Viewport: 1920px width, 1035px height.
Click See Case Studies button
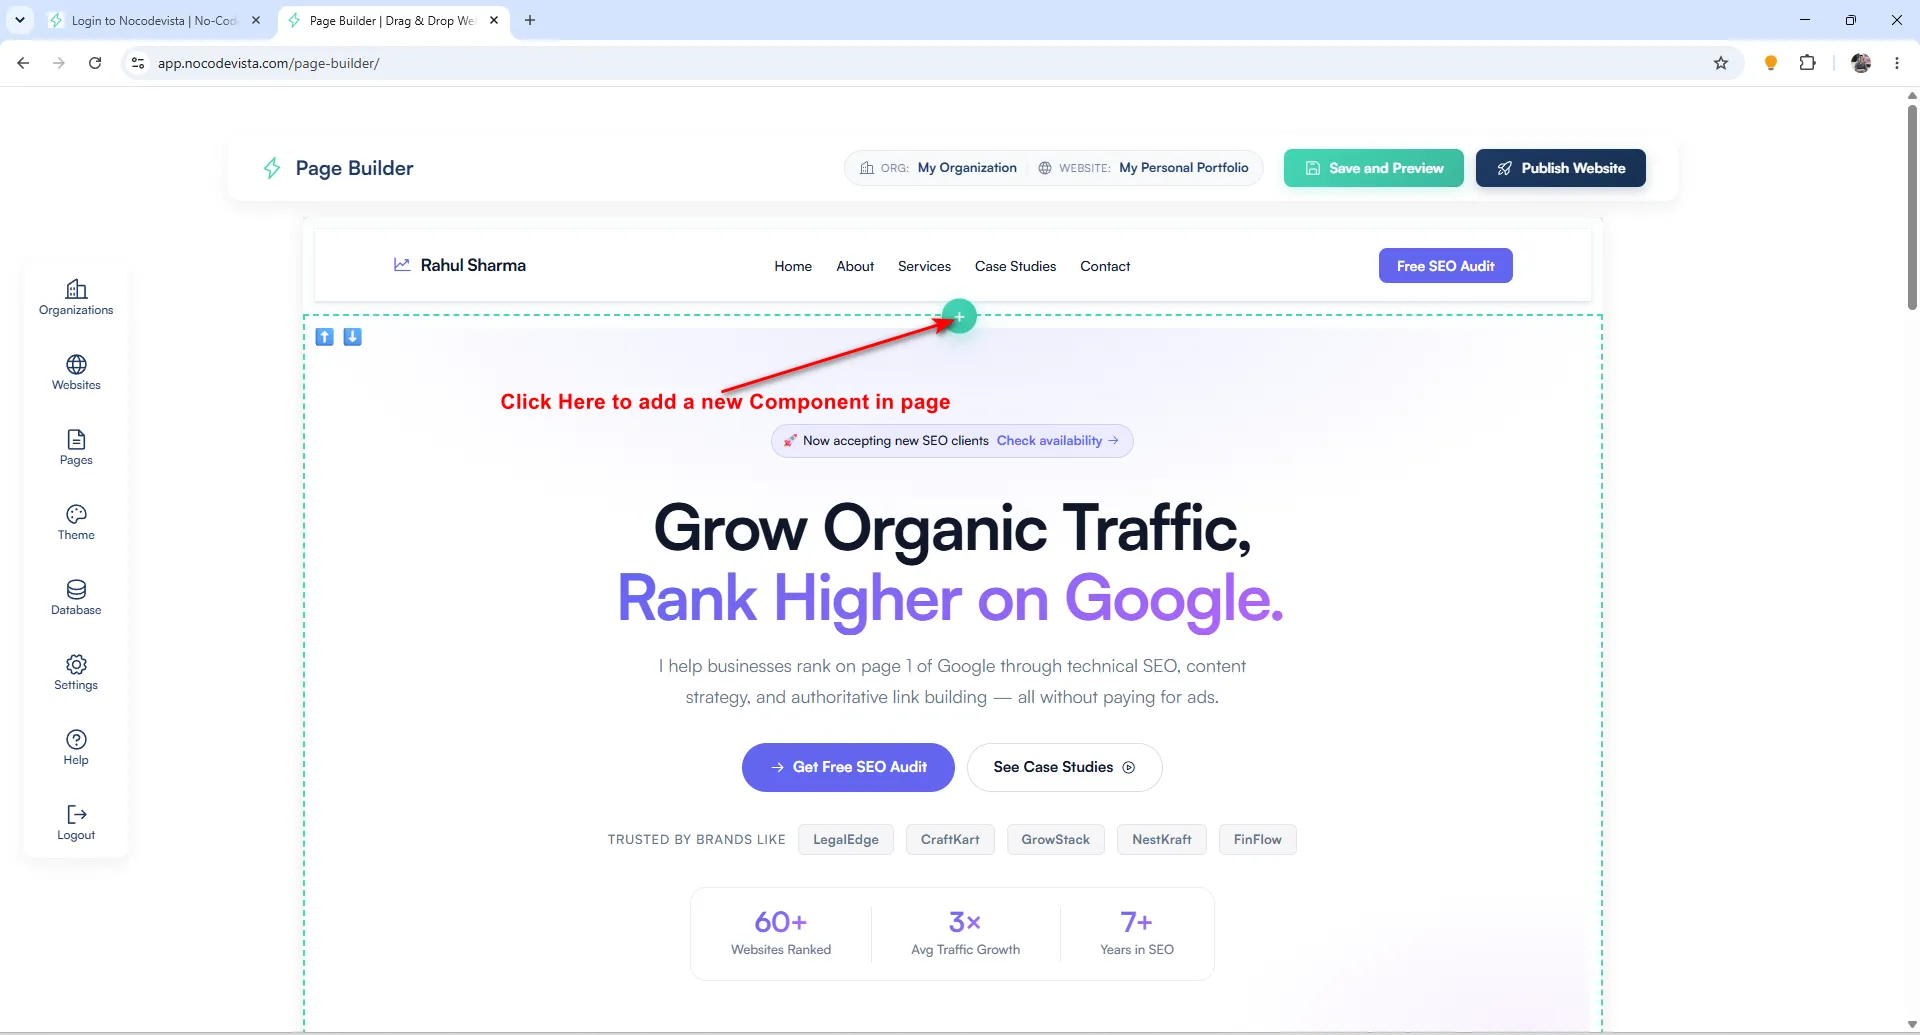[1064, 767]
